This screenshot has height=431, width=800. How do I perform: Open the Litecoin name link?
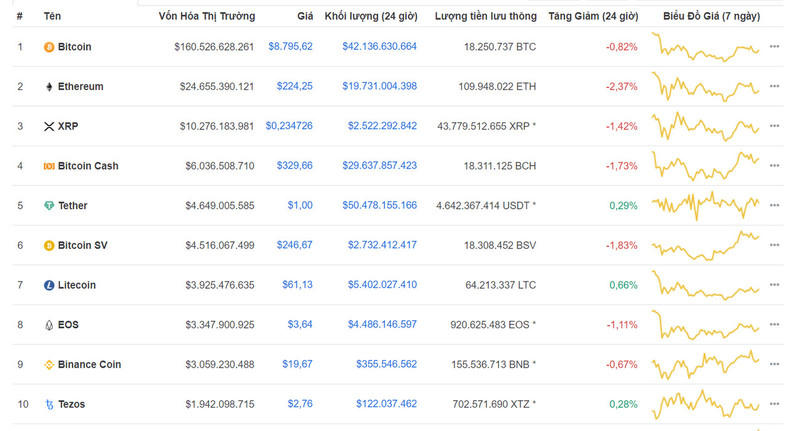point(77,286)
